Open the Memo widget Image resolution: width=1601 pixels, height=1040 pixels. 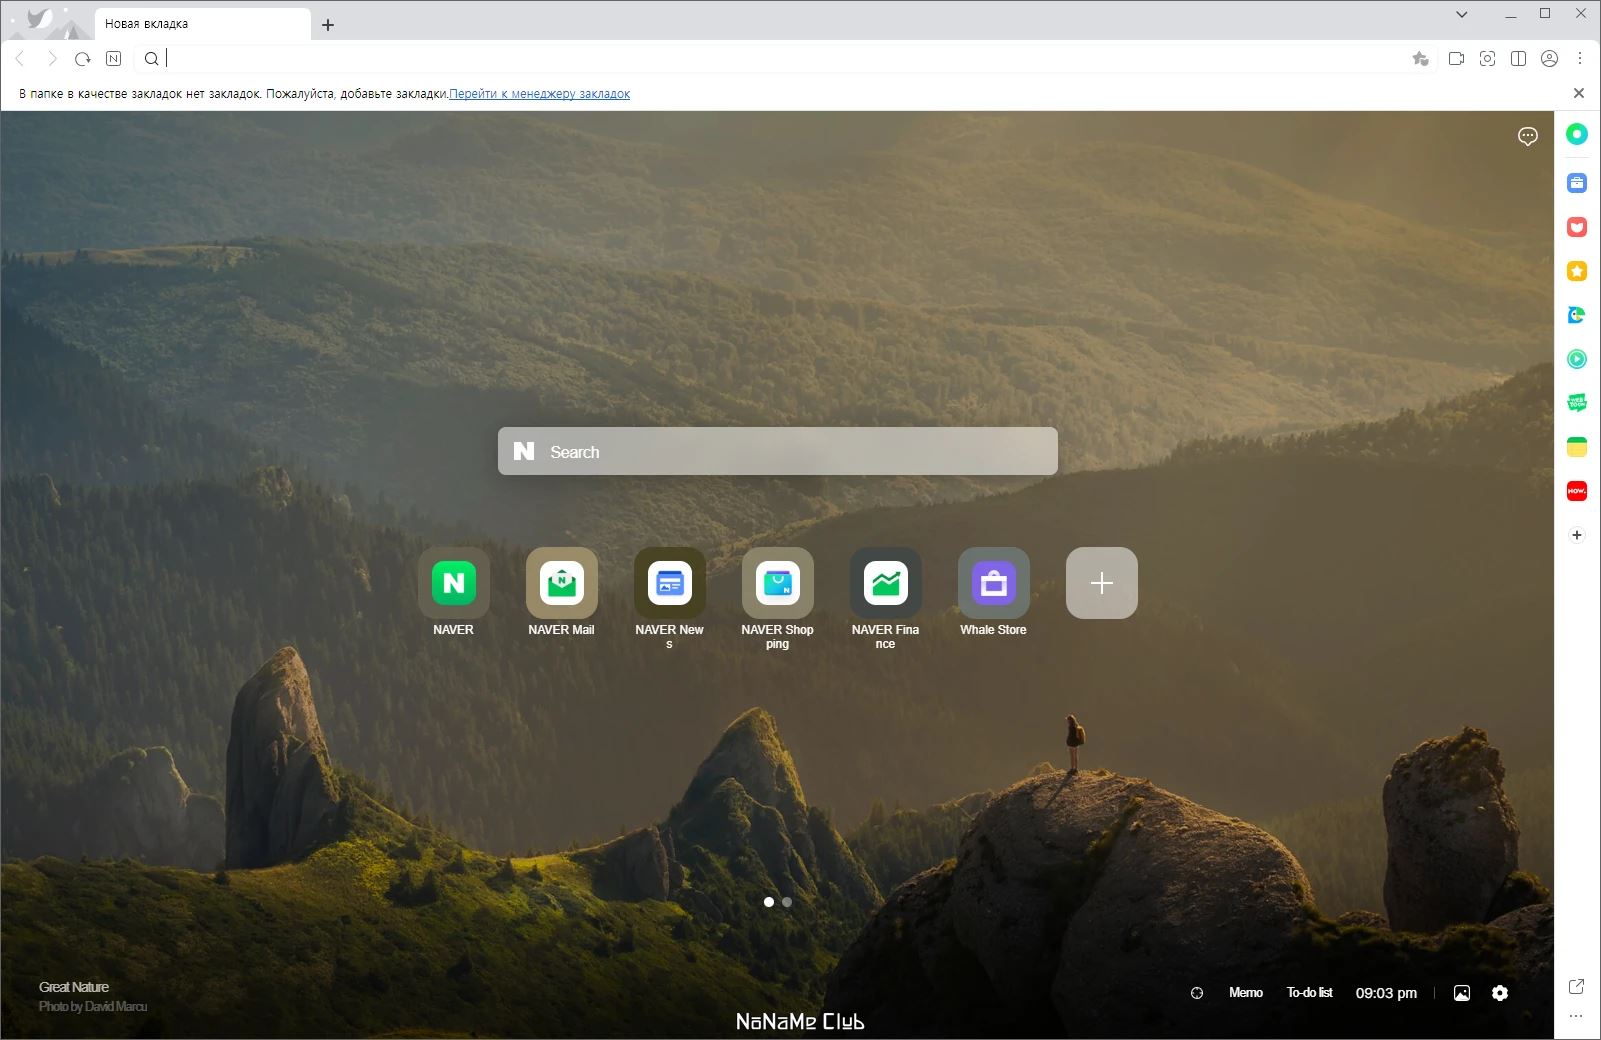(x=1245, y=993)
